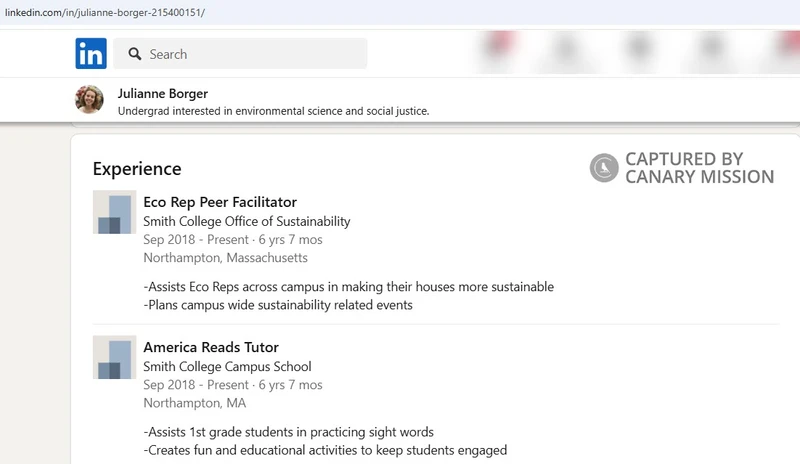The width and height of the screenshot is (800, 464).
Task: Click the browser URL address text
Action: pyautogui.click(x=105, y=12)
